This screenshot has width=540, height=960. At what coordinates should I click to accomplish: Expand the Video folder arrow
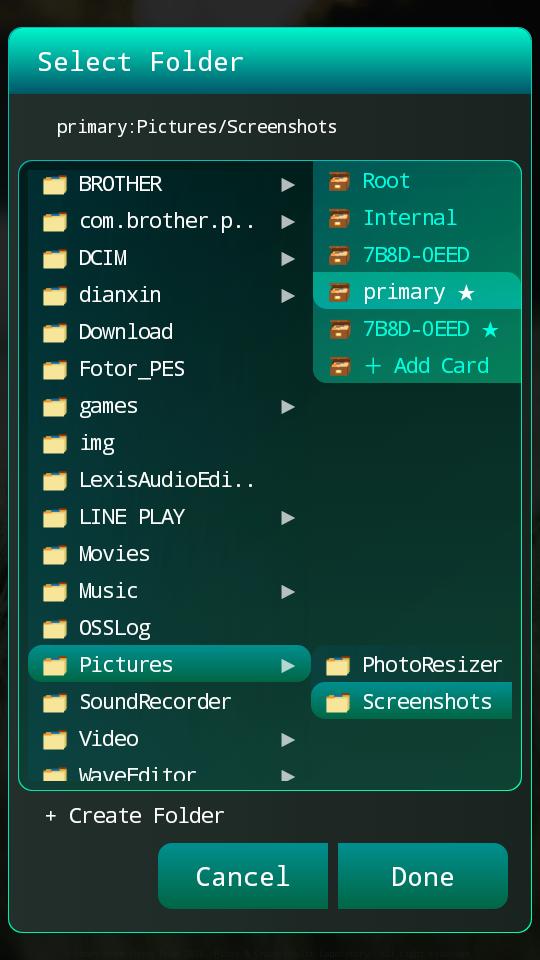point(288,740)
